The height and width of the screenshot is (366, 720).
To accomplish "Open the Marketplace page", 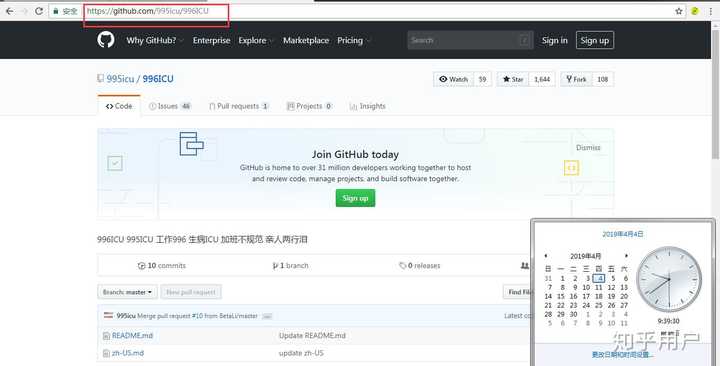I will [x=306, y=40].
